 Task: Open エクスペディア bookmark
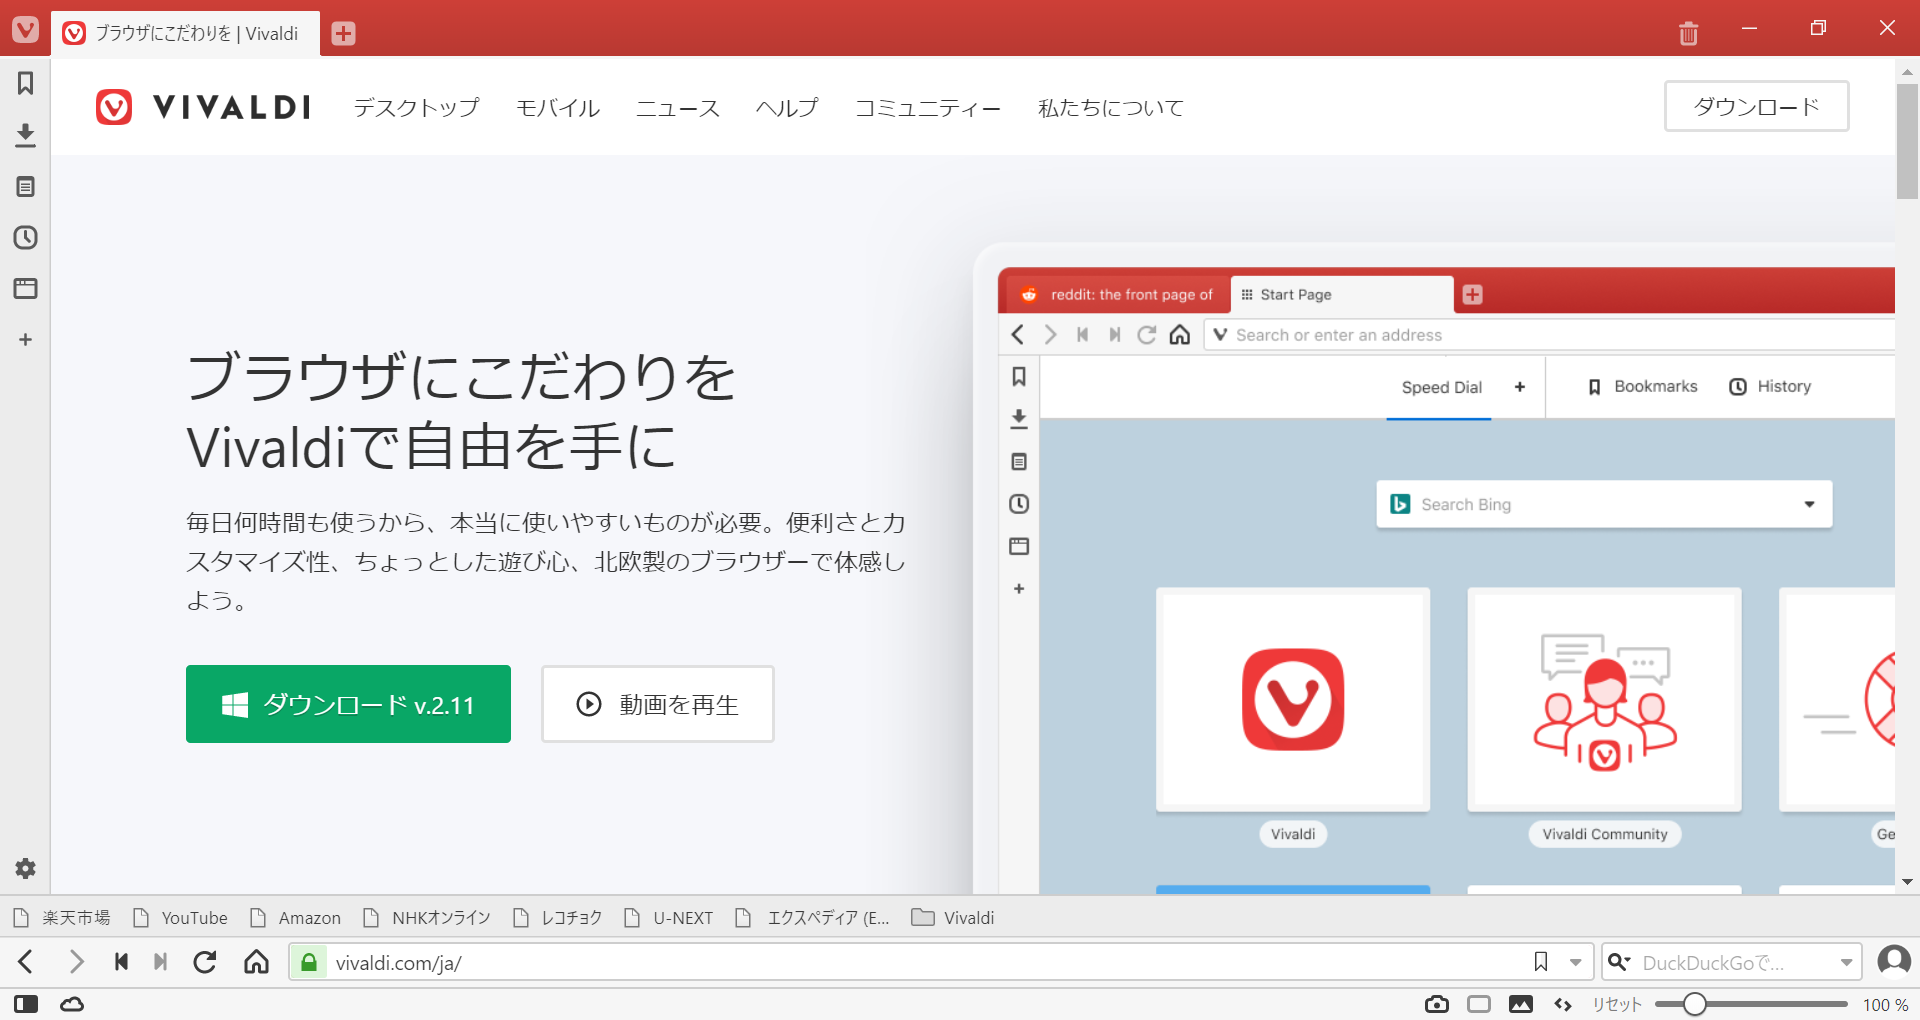click(812, 918)
